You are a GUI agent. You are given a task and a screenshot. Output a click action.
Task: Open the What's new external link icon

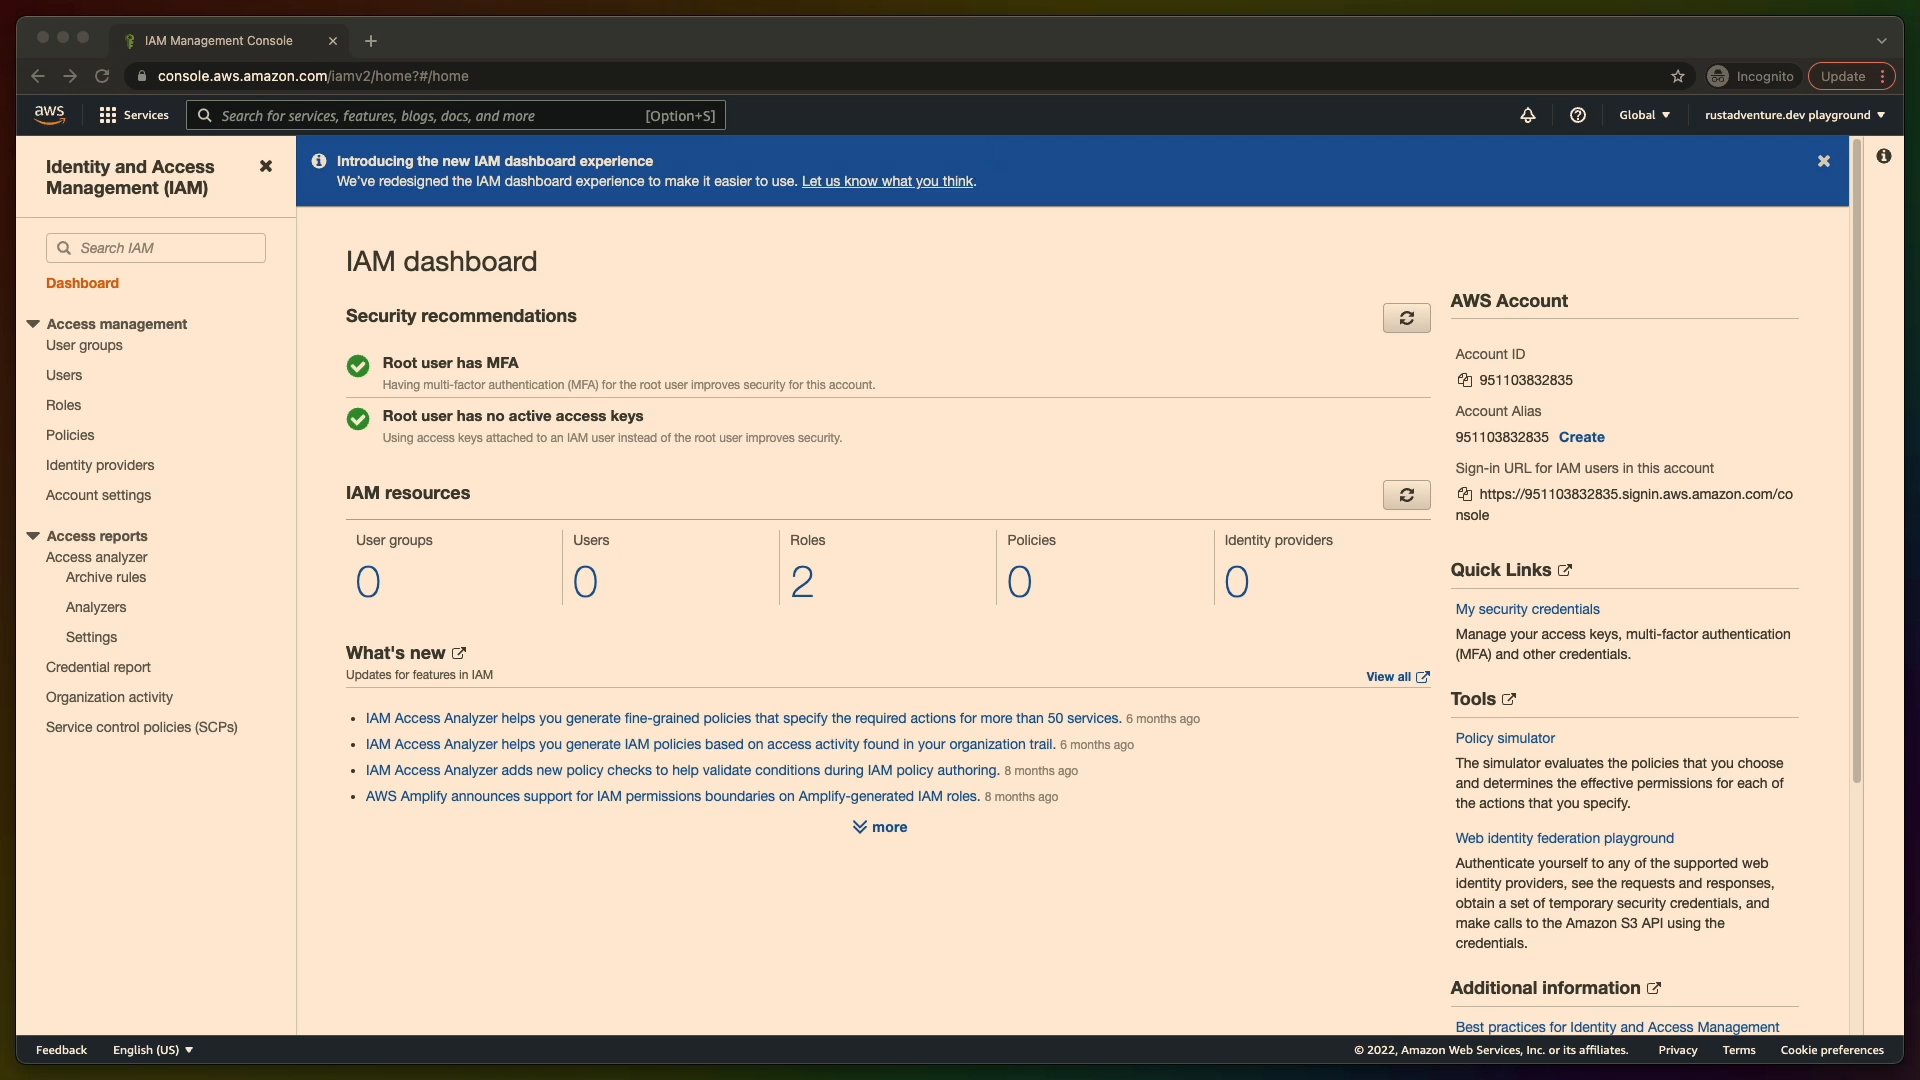458,653
